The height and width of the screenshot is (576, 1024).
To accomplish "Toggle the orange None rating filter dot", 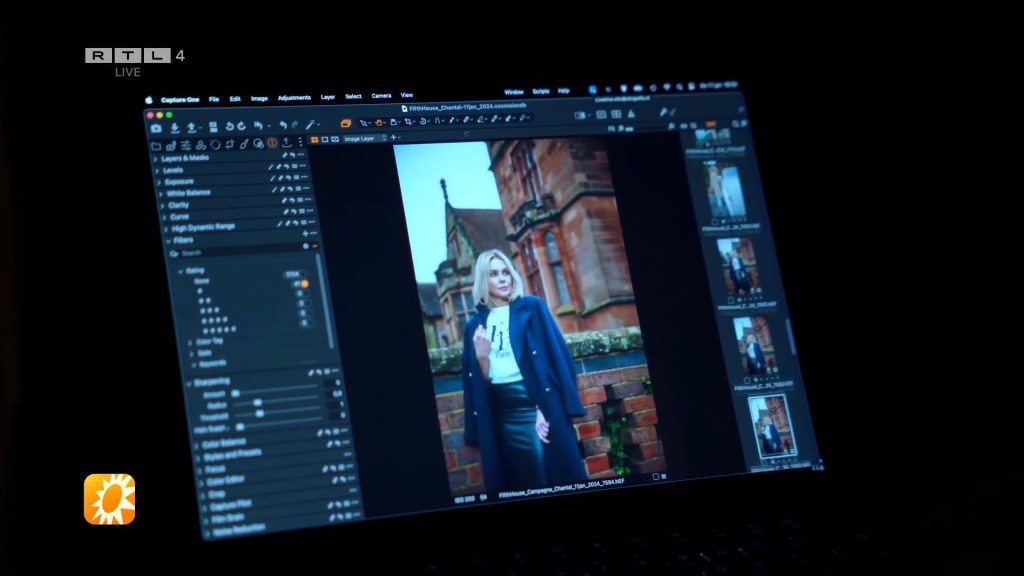I will pos(304,284).
